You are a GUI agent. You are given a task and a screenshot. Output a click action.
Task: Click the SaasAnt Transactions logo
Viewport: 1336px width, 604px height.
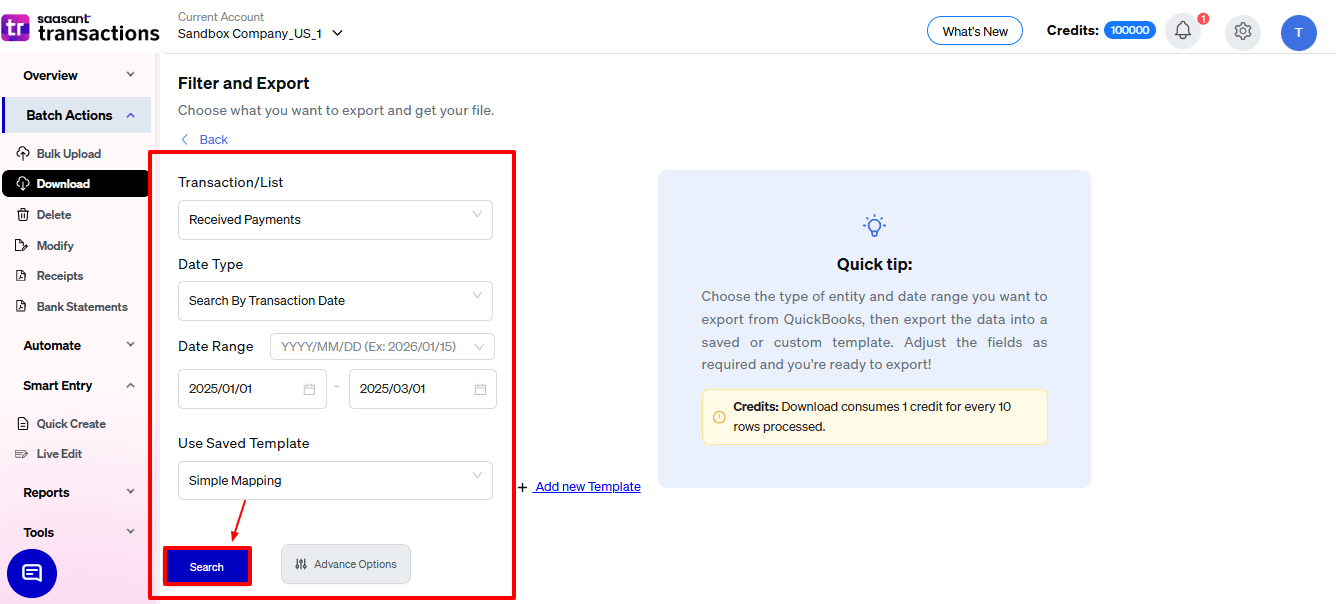click(80, 28)
